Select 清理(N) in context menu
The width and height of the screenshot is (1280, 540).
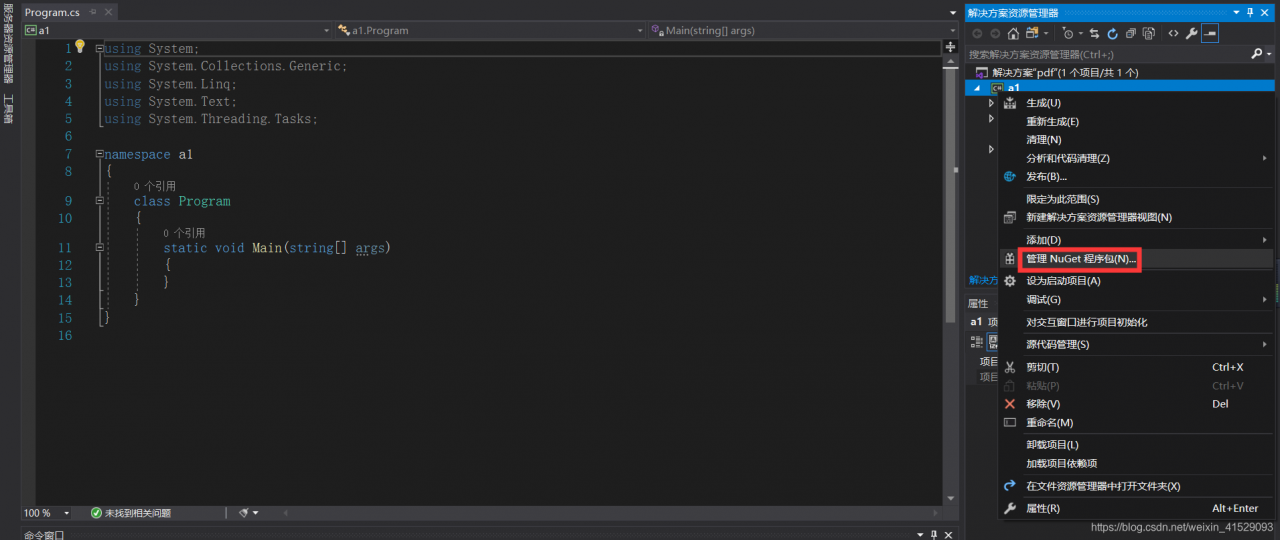click(x=1137, y=140)
